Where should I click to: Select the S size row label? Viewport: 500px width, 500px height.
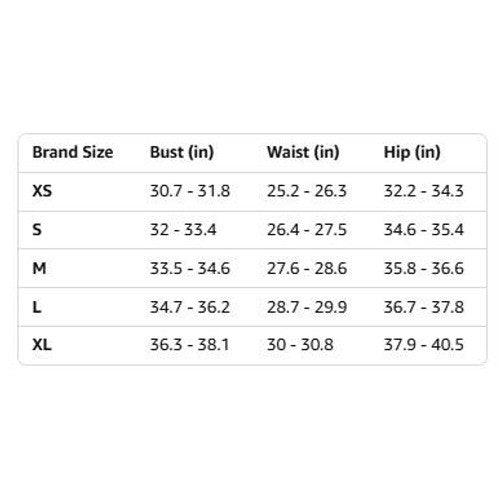(37, 230)
